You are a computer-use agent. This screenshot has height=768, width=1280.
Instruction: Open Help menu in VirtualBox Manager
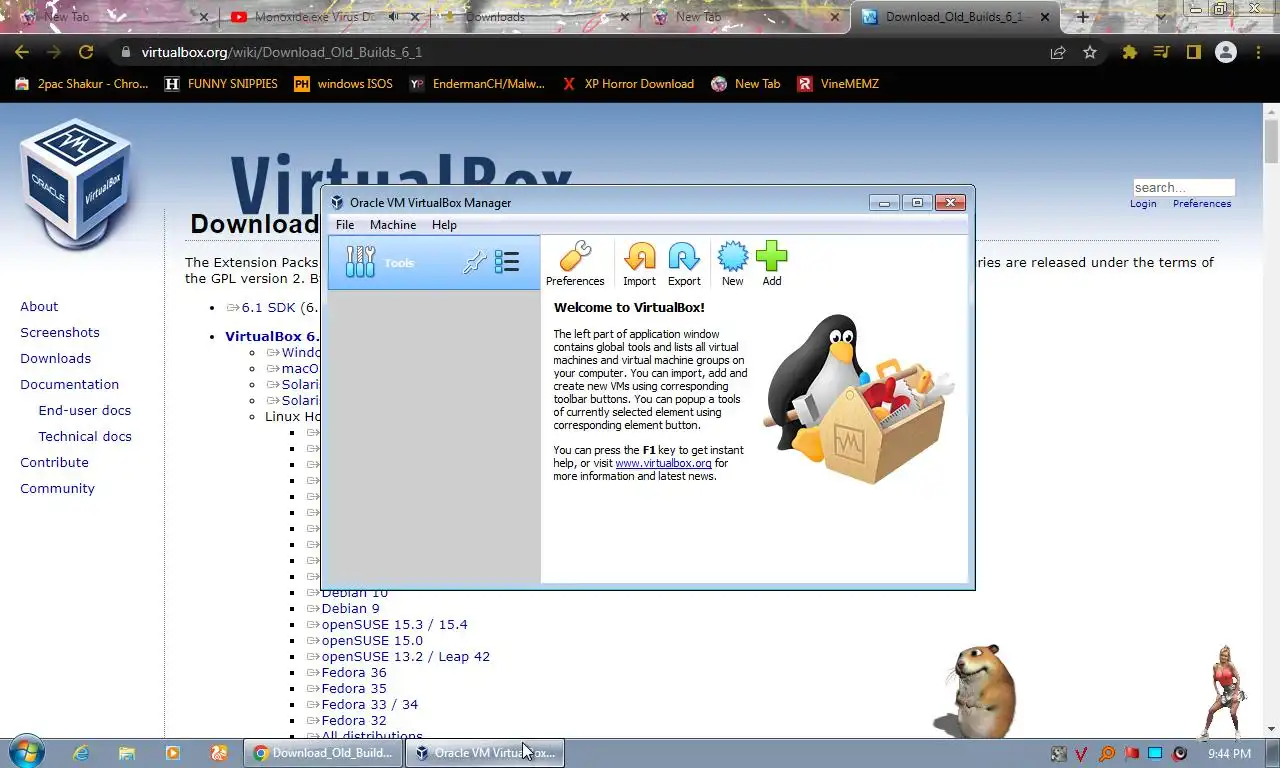tap(444, 225)
